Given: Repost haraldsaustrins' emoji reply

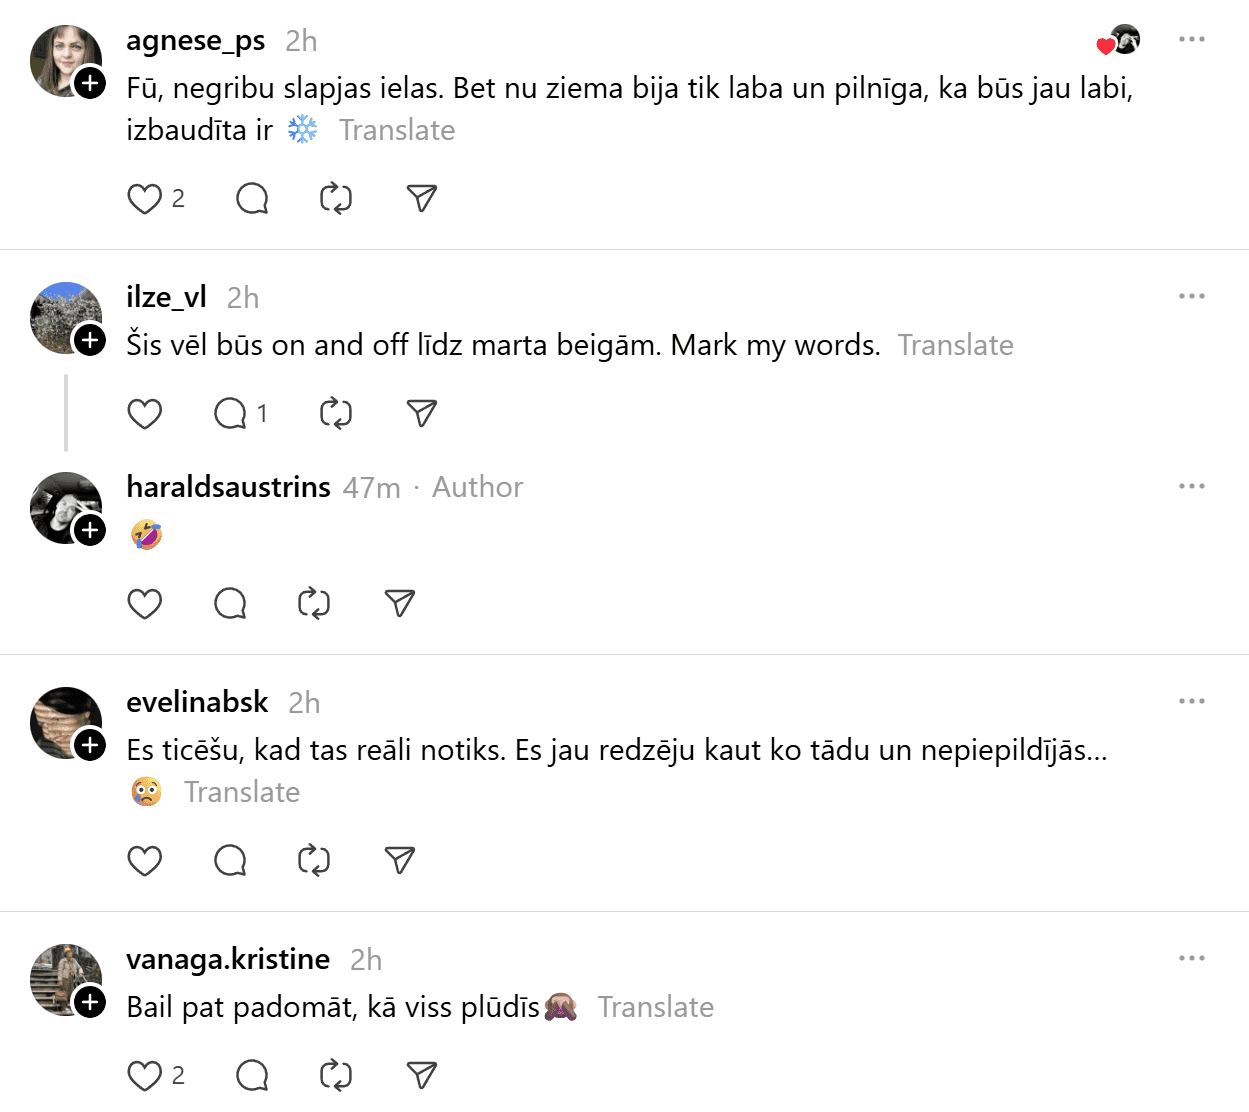Looking at the screenshot, I should coord(314,604).
